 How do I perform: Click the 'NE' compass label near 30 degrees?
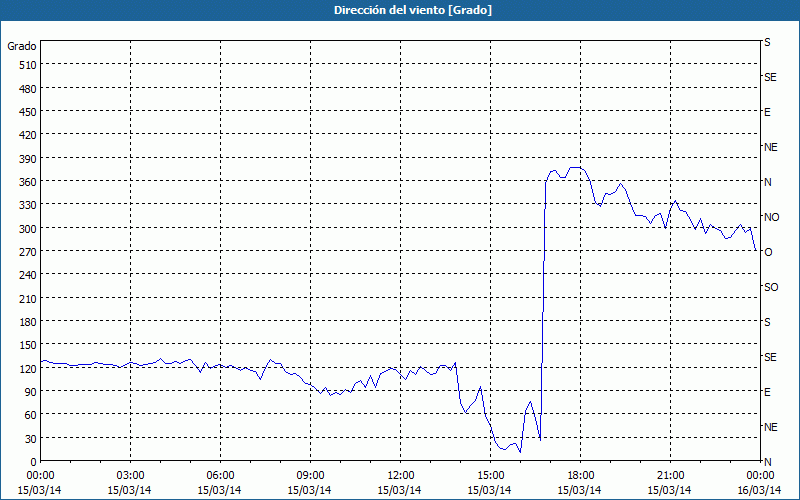point(770,427)
